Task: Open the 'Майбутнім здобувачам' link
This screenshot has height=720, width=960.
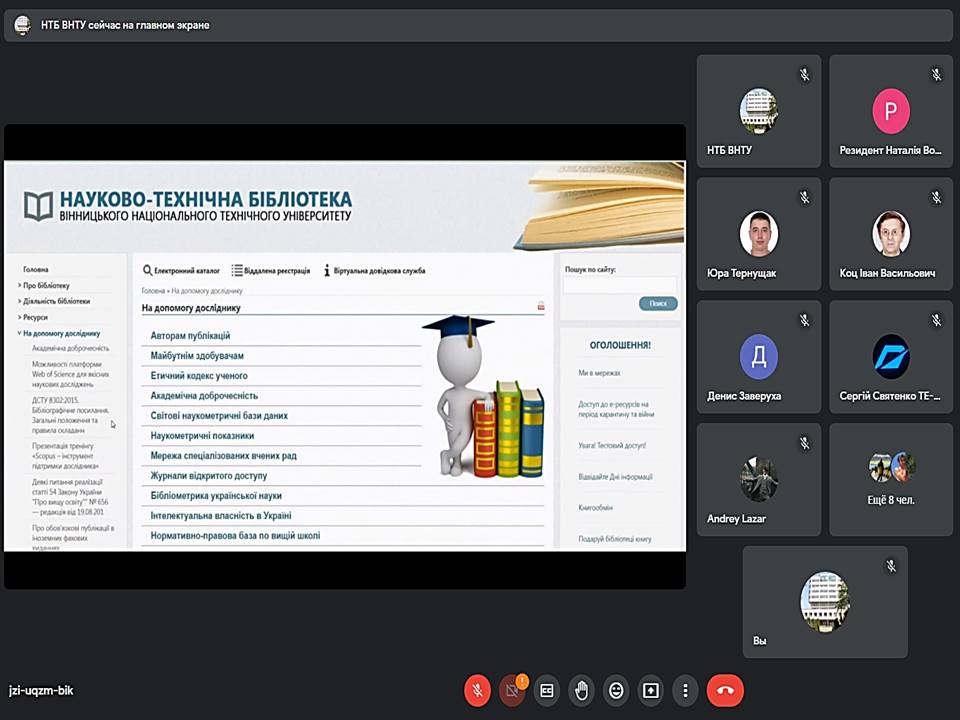Action: click(197, 356)
